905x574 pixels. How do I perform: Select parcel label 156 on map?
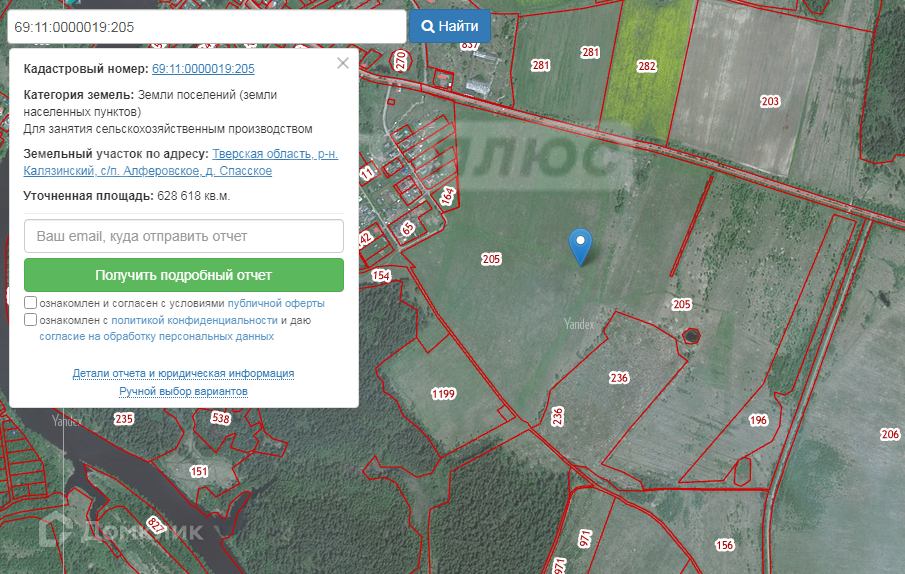[x=724, y=545]
